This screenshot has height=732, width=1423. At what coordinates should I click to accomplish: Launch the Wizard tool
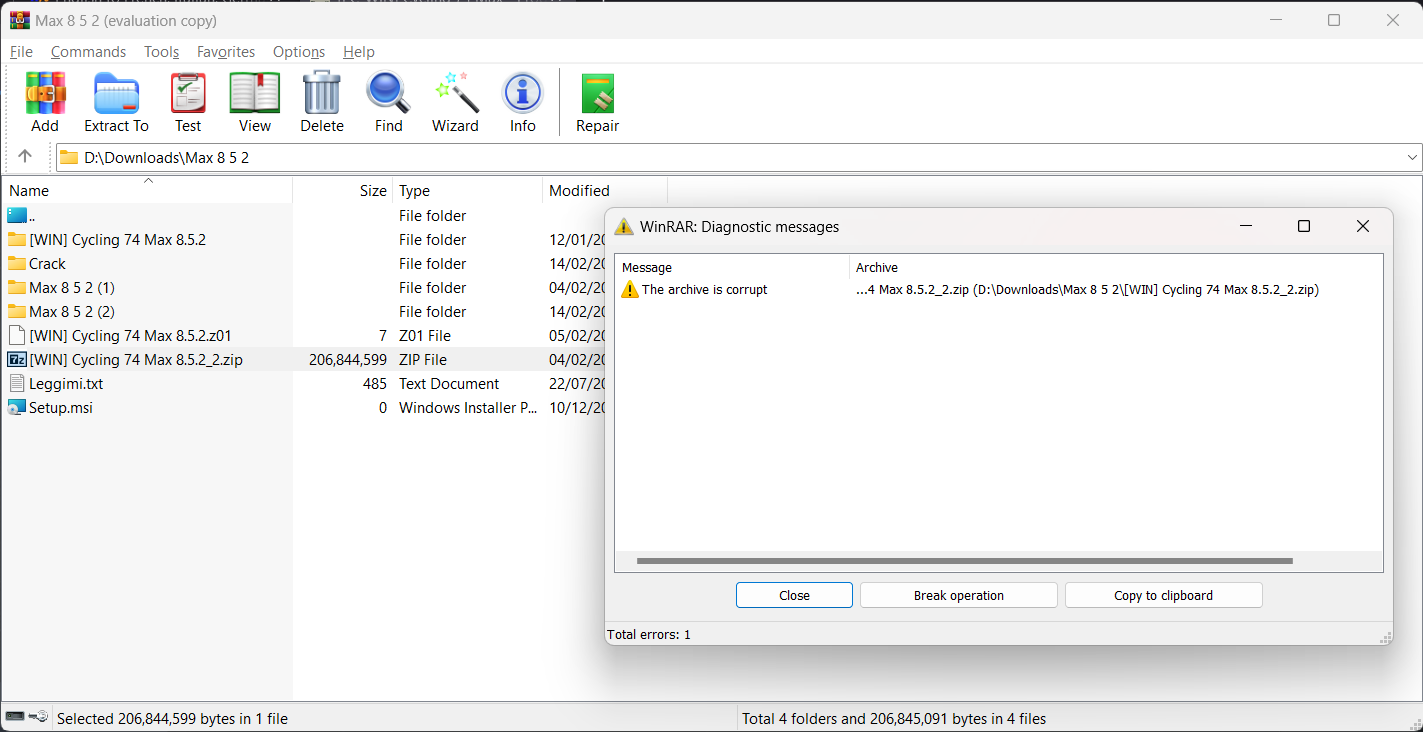pyautogui.click(x=455, y=93)
